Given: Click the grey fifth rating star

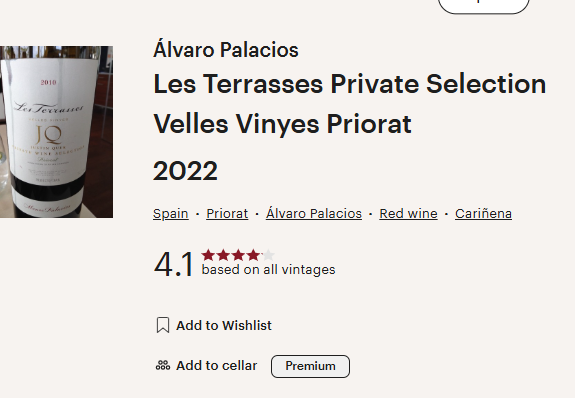Looking at the screenshot, I should [268, 255].
